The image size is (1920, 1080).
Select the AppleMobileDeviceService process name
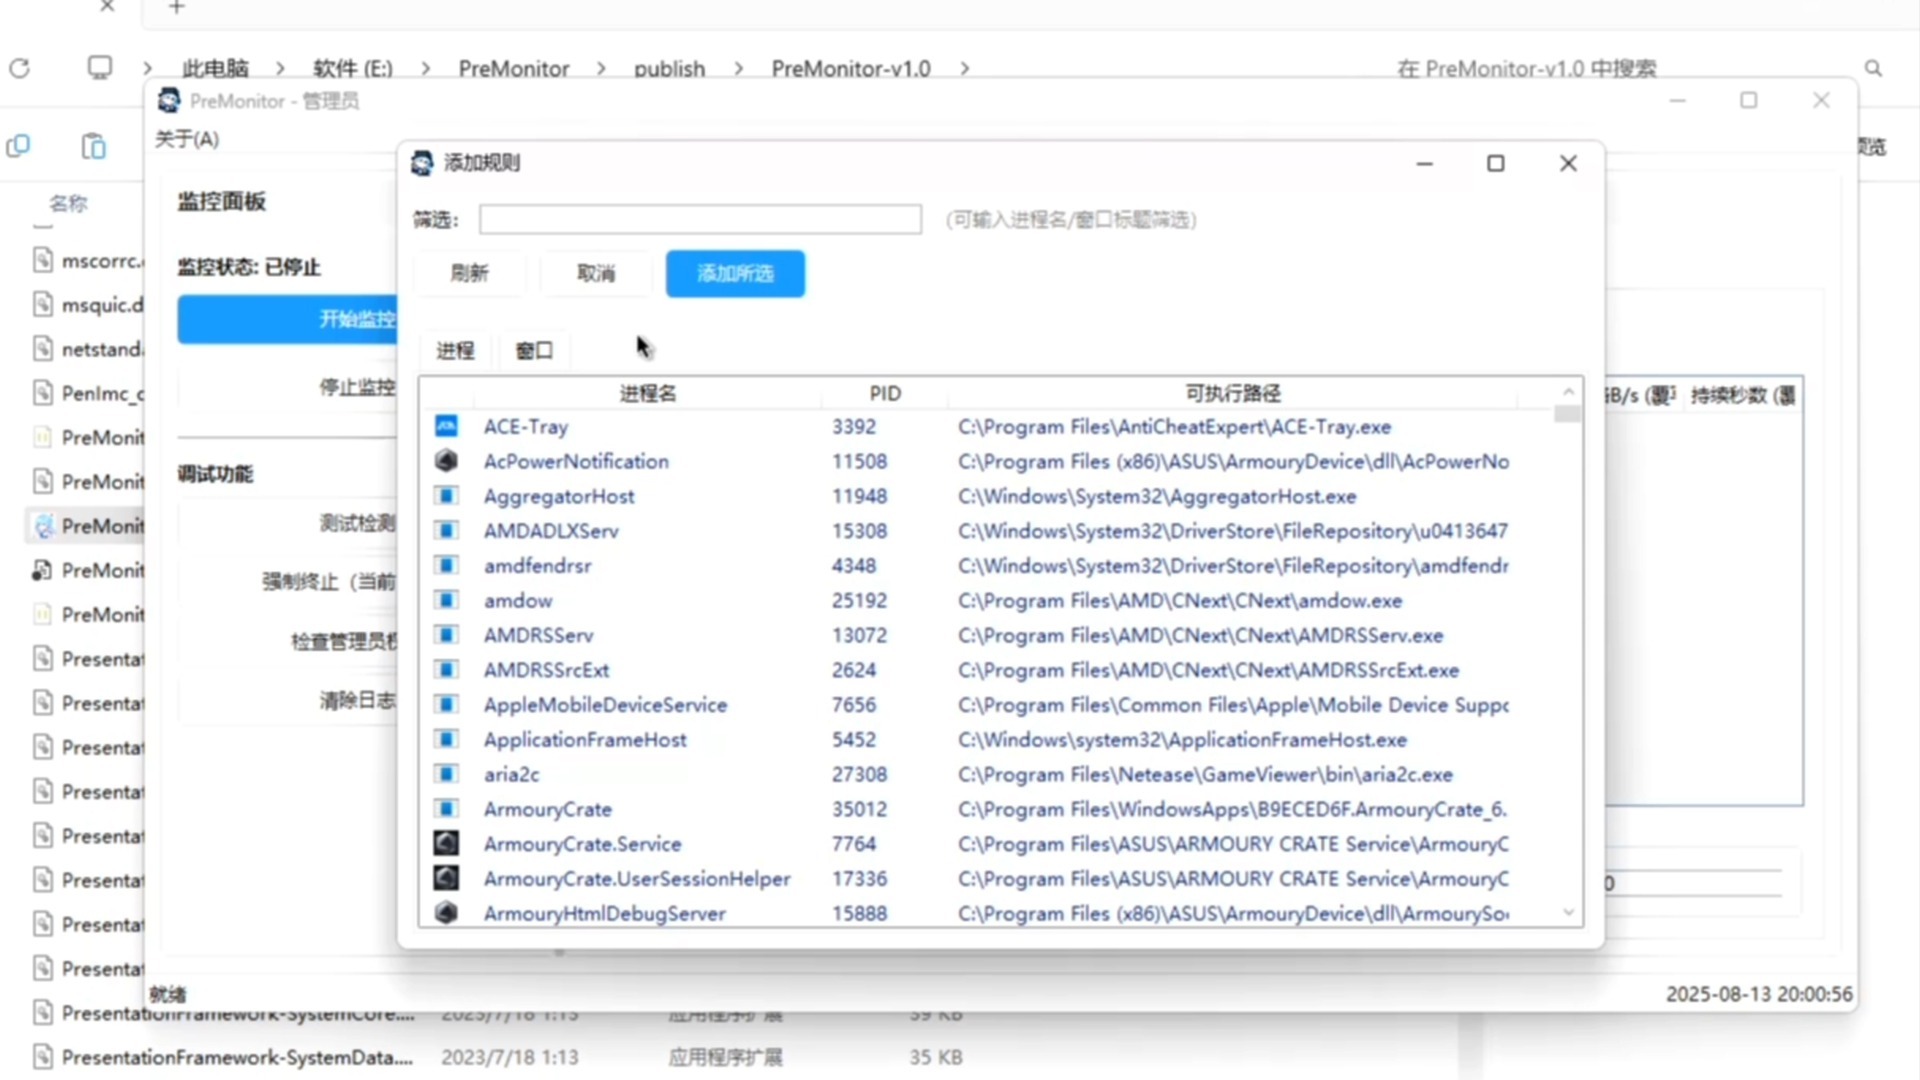click(x=605, y=705)
